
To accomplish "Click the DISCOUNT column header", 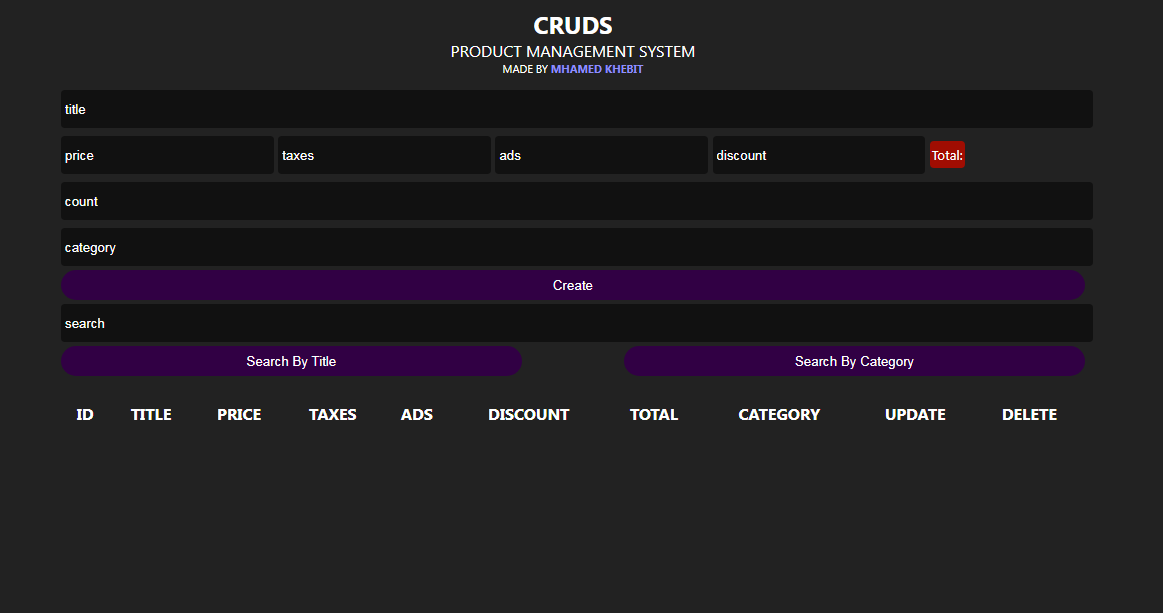I will point(528,415).
